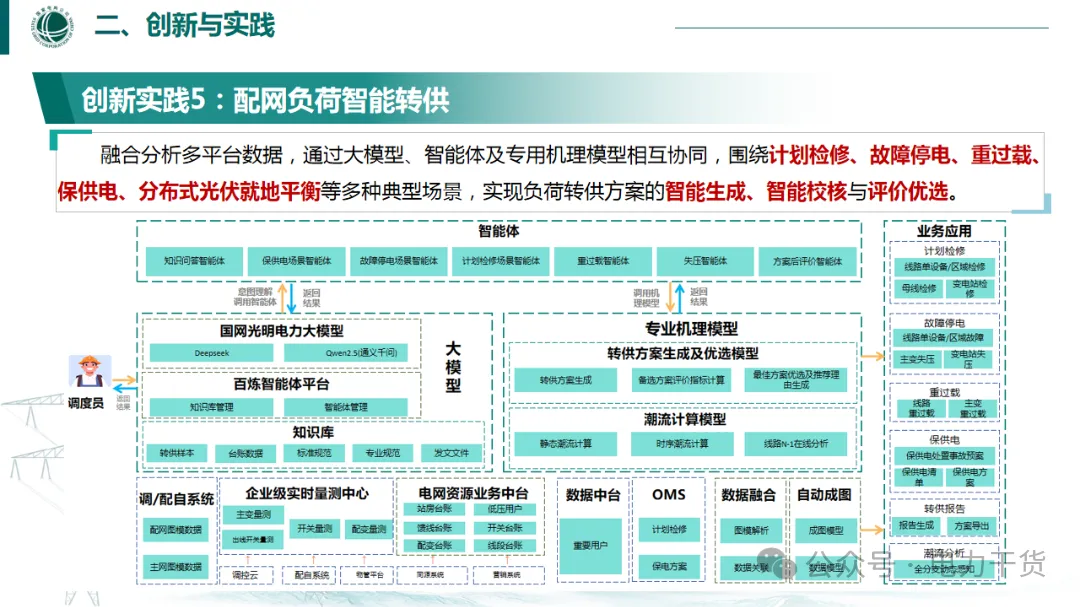The height and width of the screenshot is (607, 1080).
Task: Click the 计划检修 box under OMS
Action: [669, 529]
